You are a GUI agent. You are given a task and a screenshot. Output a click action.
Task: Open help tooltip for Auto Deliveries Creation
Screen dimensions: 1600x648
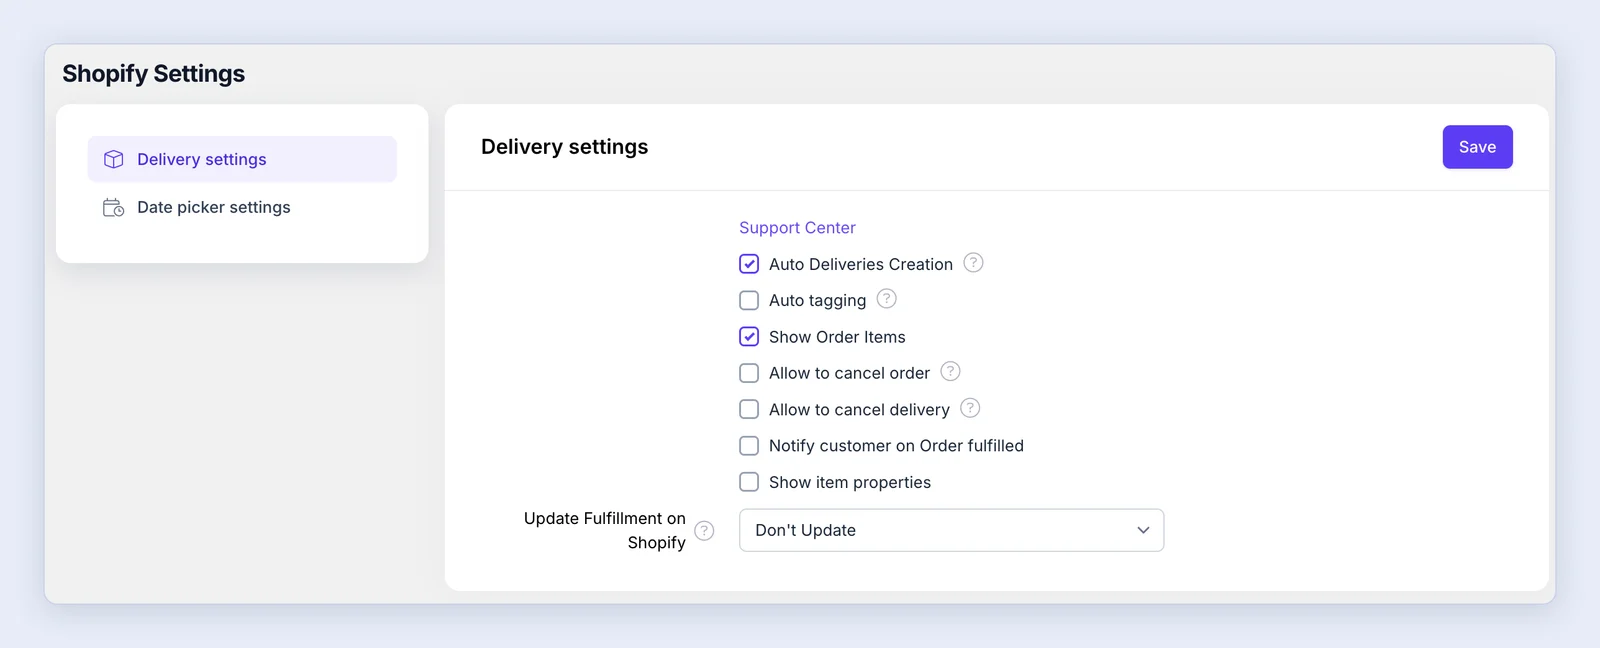pos(973,263)
